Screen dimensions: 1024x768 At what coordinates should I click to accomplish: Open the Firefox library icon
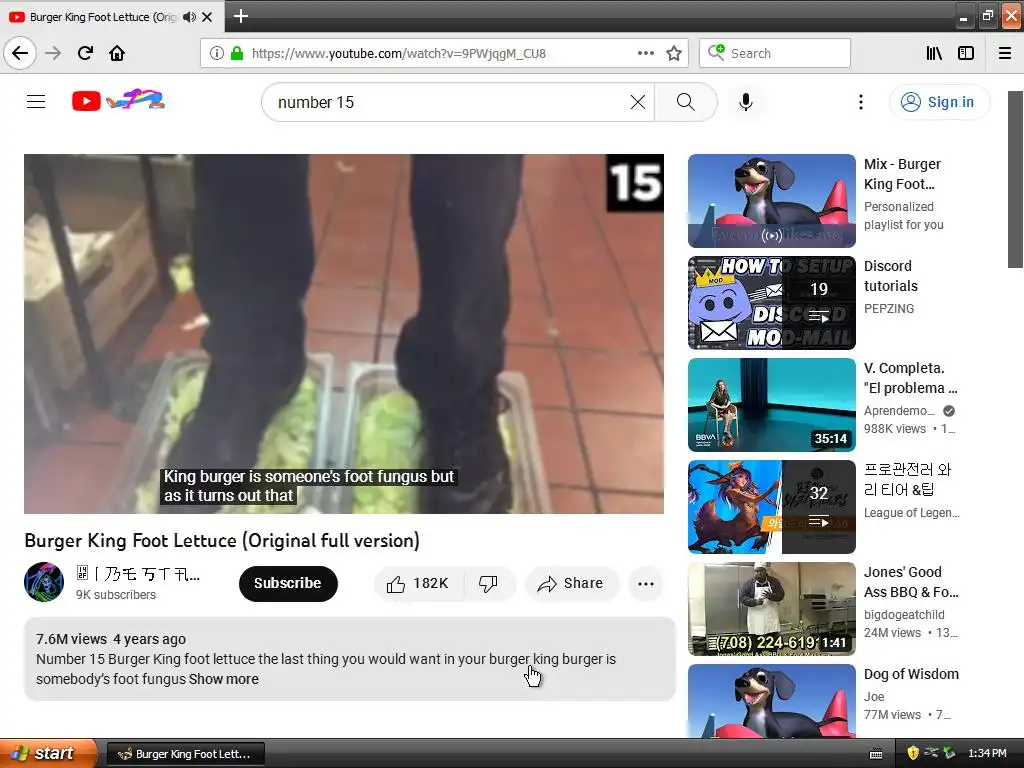pyautogui.click(x=934, y=53)
